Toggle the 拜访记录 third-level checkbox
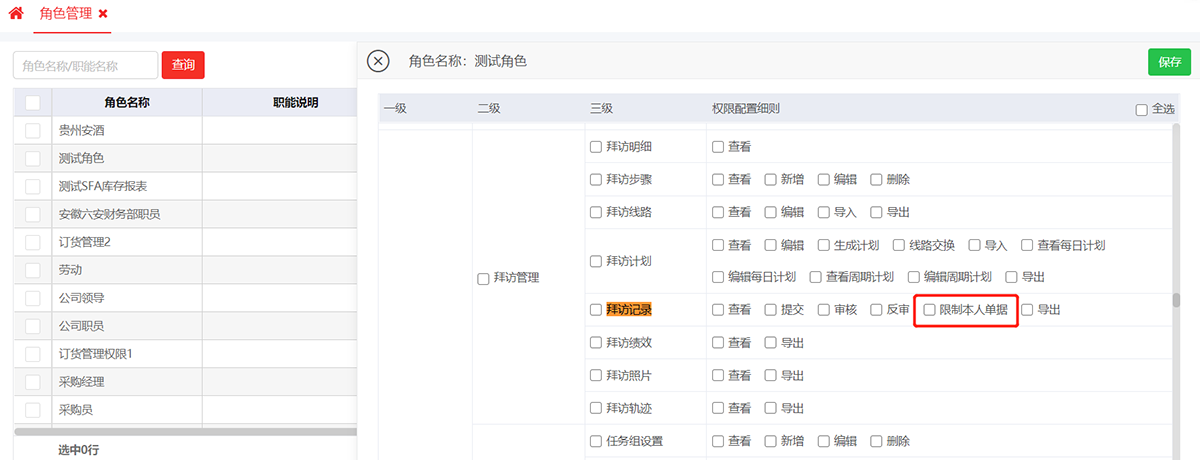The image size is (1200, 460). coord(596,310)
